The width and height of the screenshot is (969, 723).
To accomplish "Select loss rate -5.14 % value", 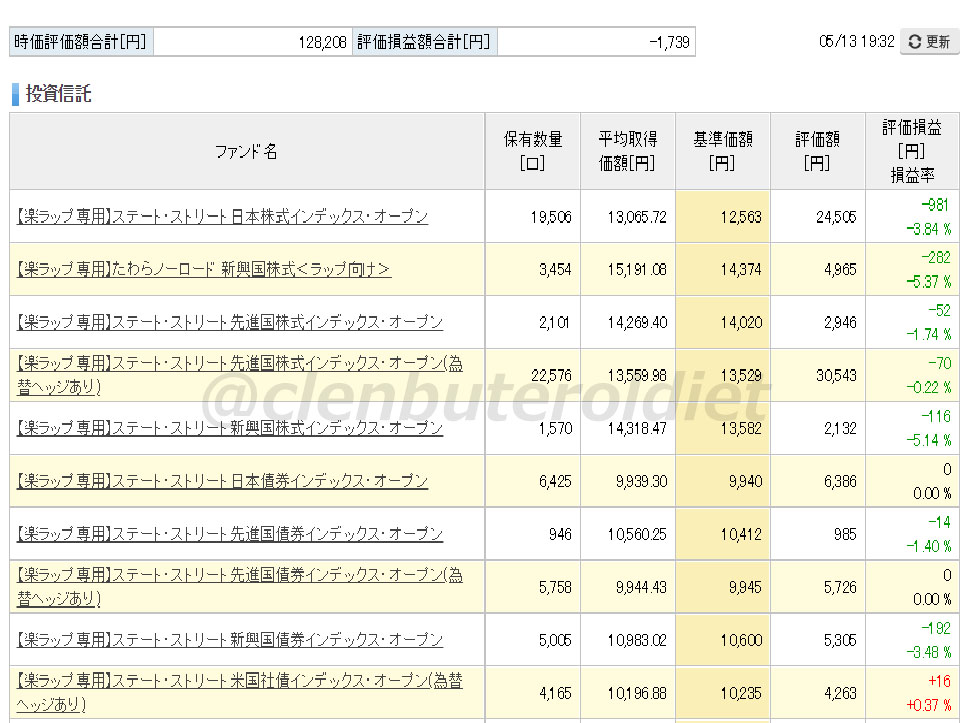I will pyautogui.click(x=929, y=441).
